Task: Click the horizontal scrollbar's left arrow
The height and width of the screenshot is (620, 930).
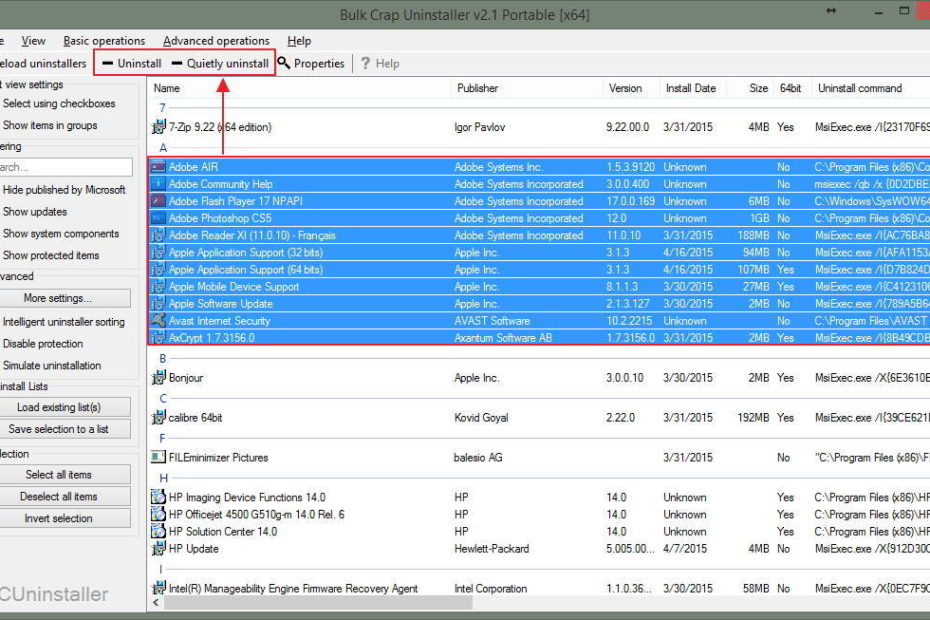Action: tap(156, 603)
